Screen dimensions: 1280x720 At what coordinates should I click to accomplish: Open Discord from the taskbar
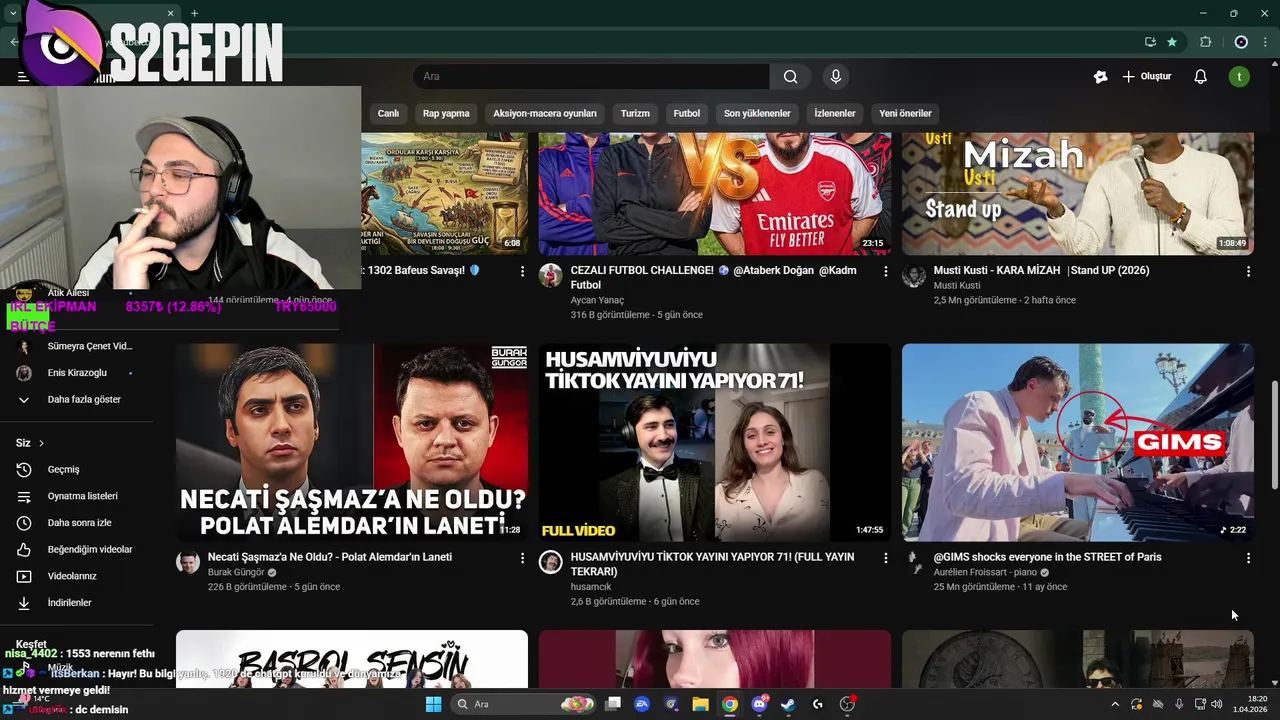click(x=759, y=704)
